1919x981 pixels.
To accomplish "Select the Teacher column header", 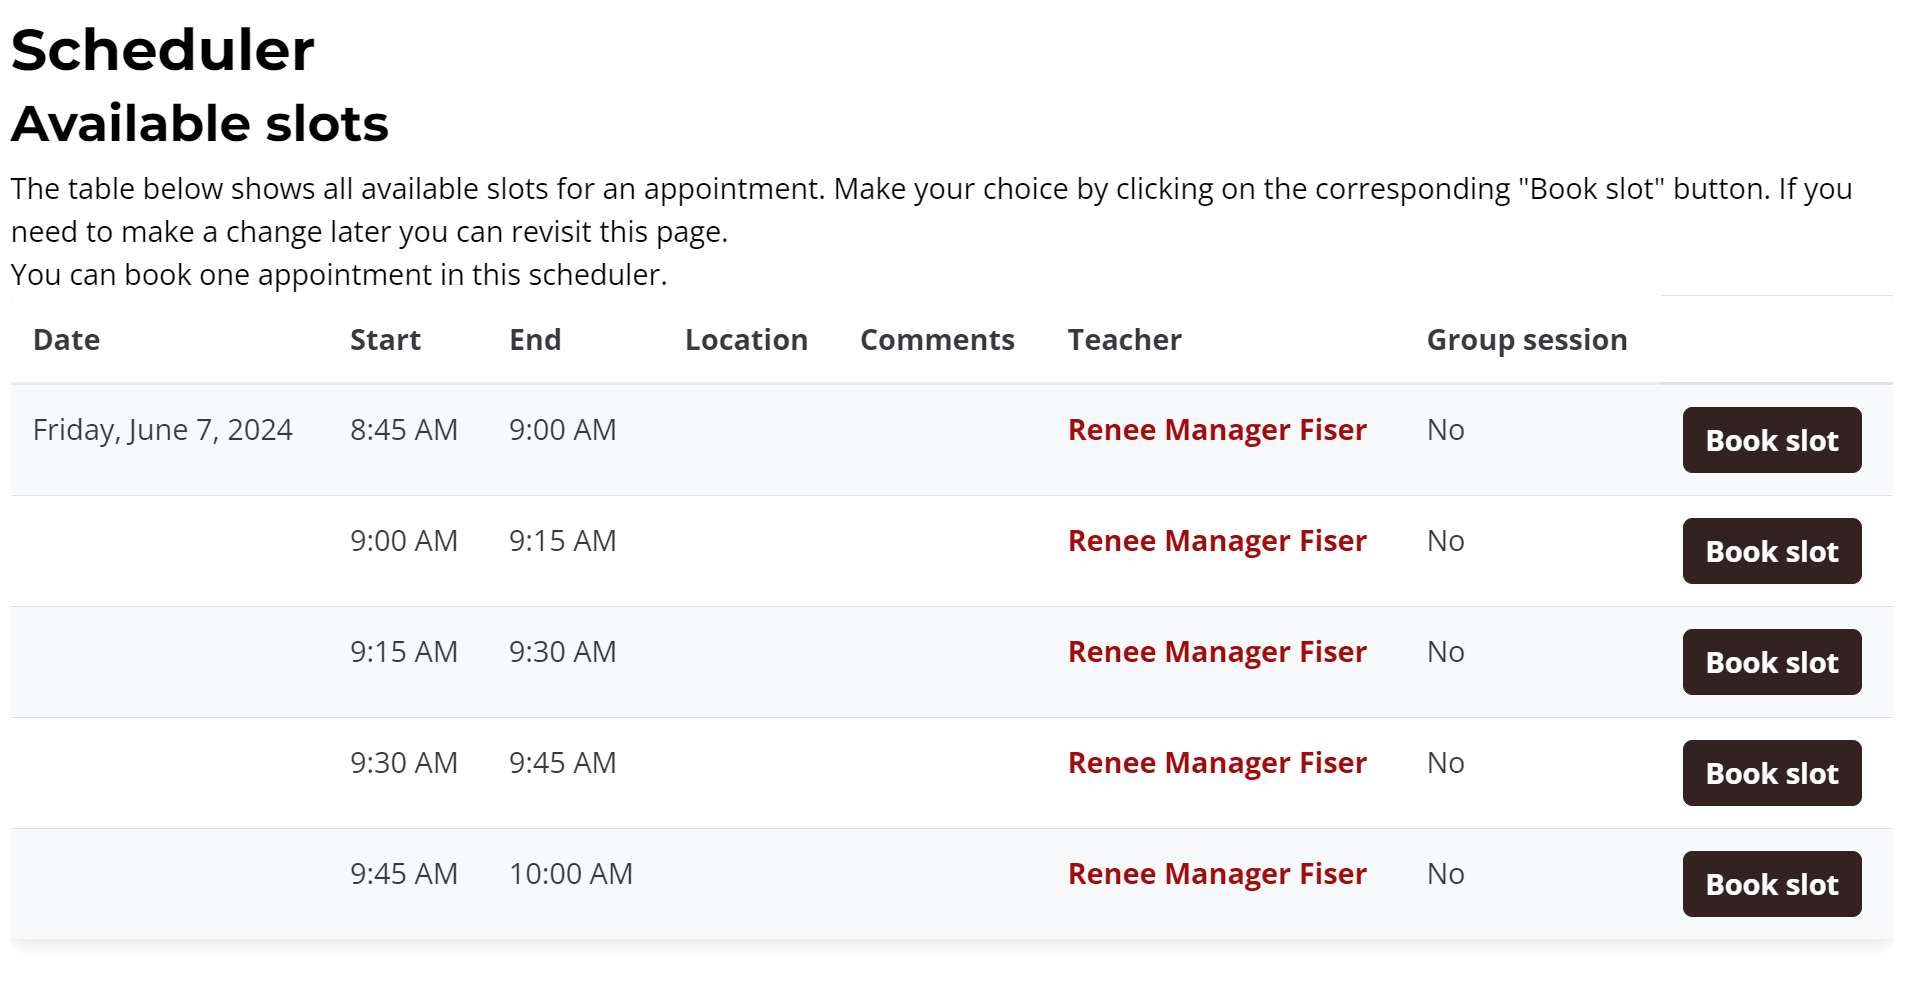I will (1124, 340).
